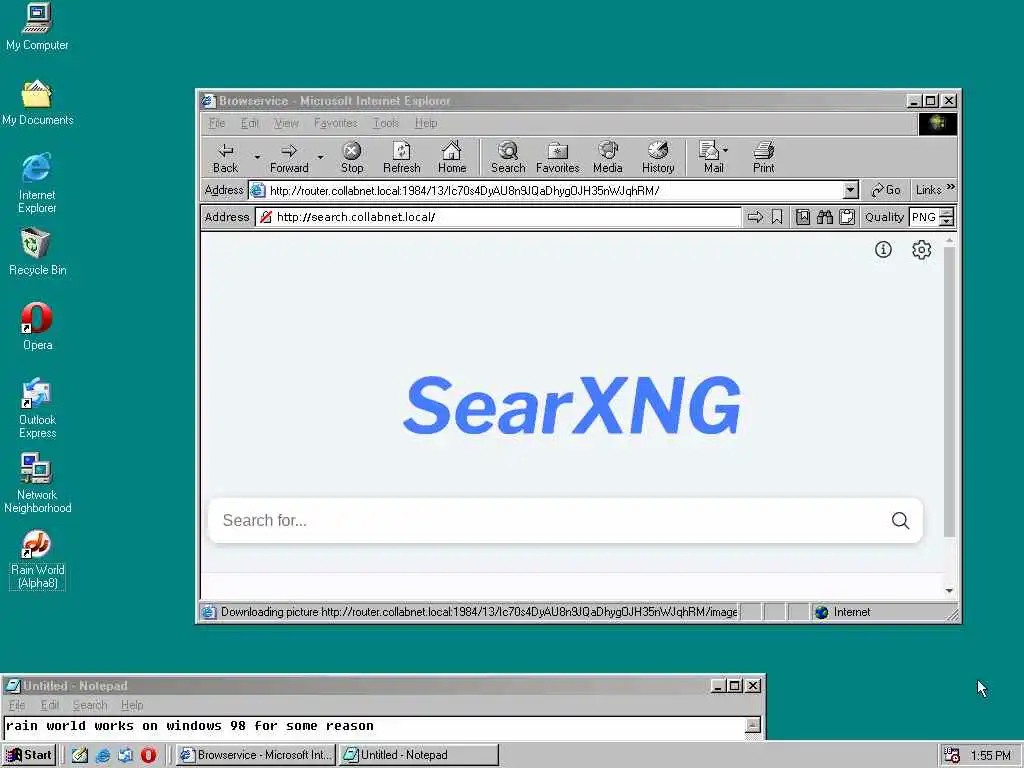The height and width of the screenshot is (768, 1024).
Task: Click the Show Desktop quick launch icon
Action: (x=80, y=755)
